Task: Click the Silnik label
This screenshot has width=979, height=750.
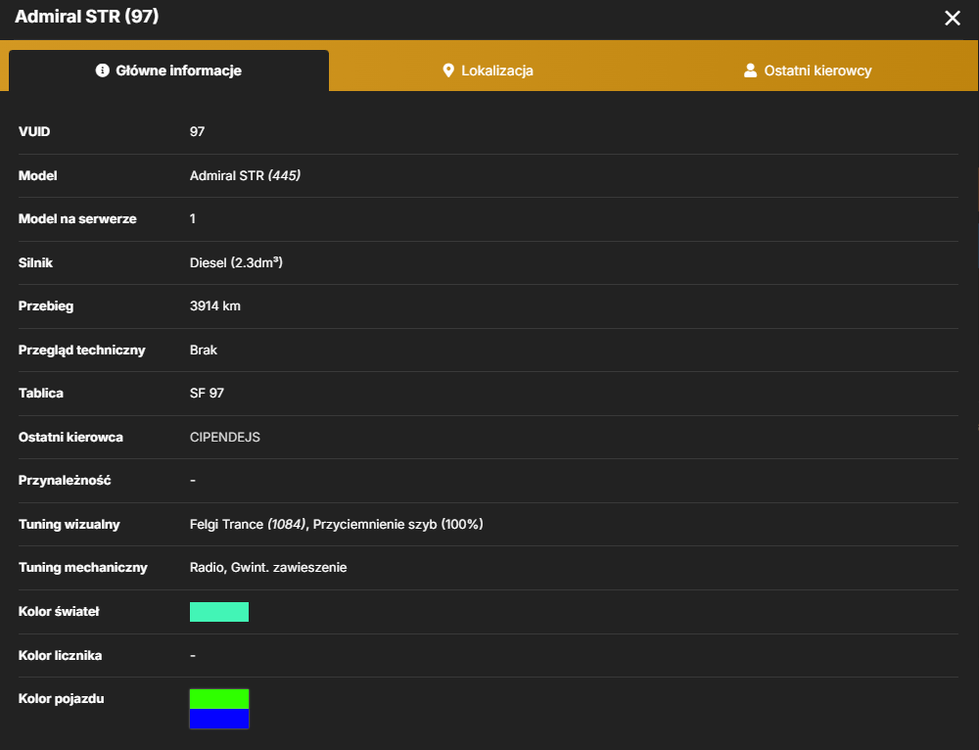Action: (x=36, y=262)
